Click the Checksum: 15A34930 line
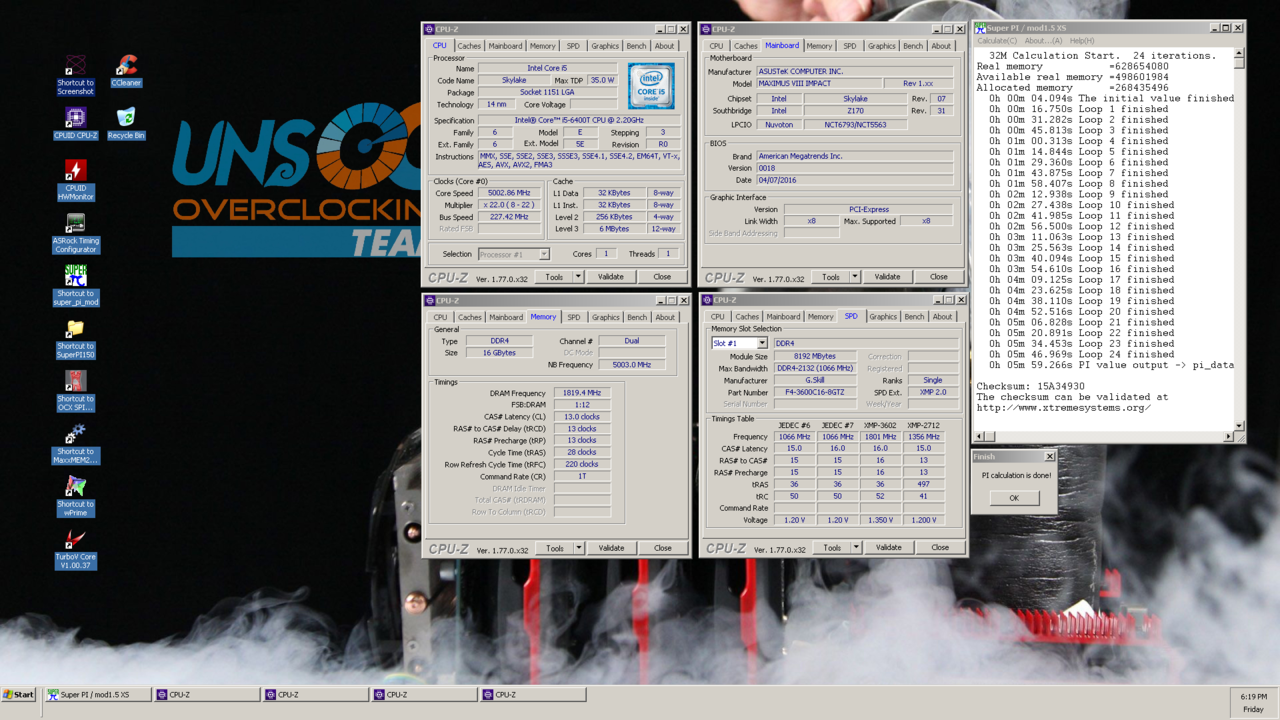This screenshot has width=1280, height=720. click(x=1030, y=386)
